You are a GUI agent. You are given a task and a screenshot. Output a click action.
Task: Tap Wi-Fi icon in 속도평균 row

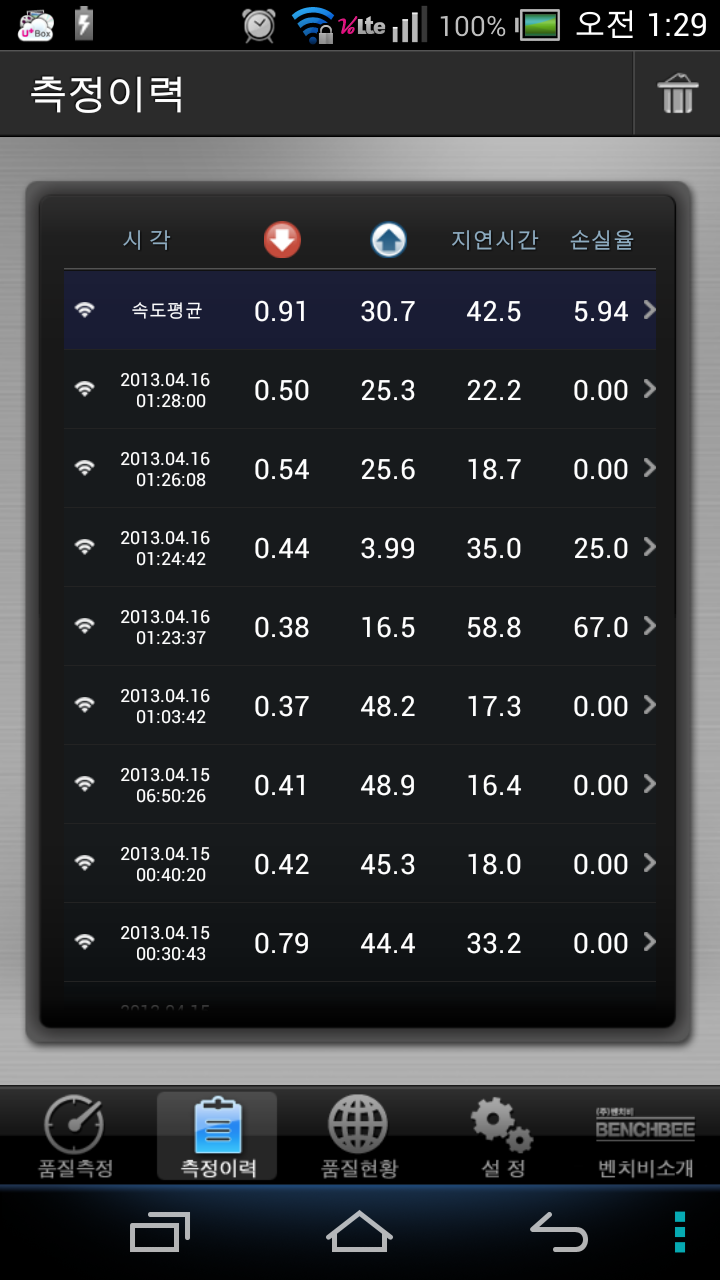pos(85,310)
